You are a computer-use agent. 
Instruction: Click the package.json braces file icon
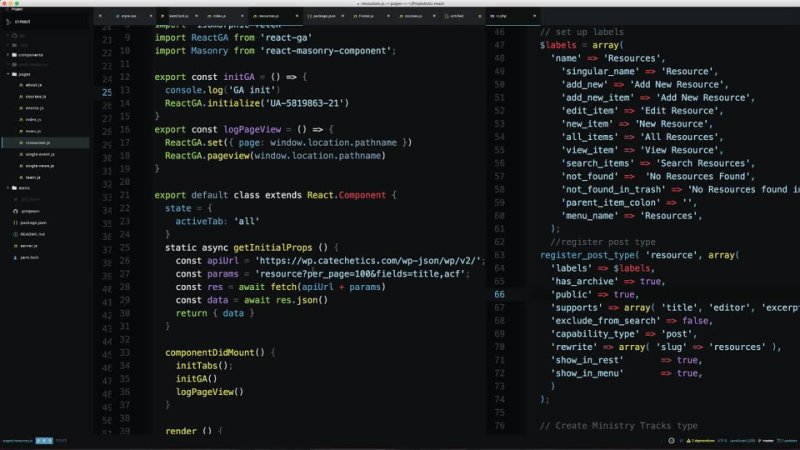point(15,222)
